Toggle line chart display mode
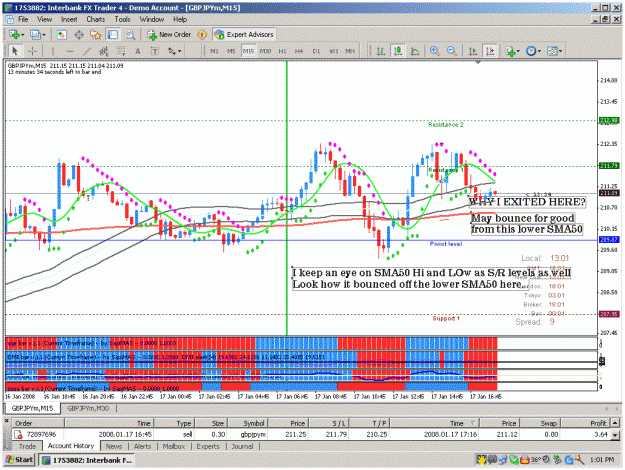This screenshot has width=625, height=470. pyautogui.click(x=415, y=51)
